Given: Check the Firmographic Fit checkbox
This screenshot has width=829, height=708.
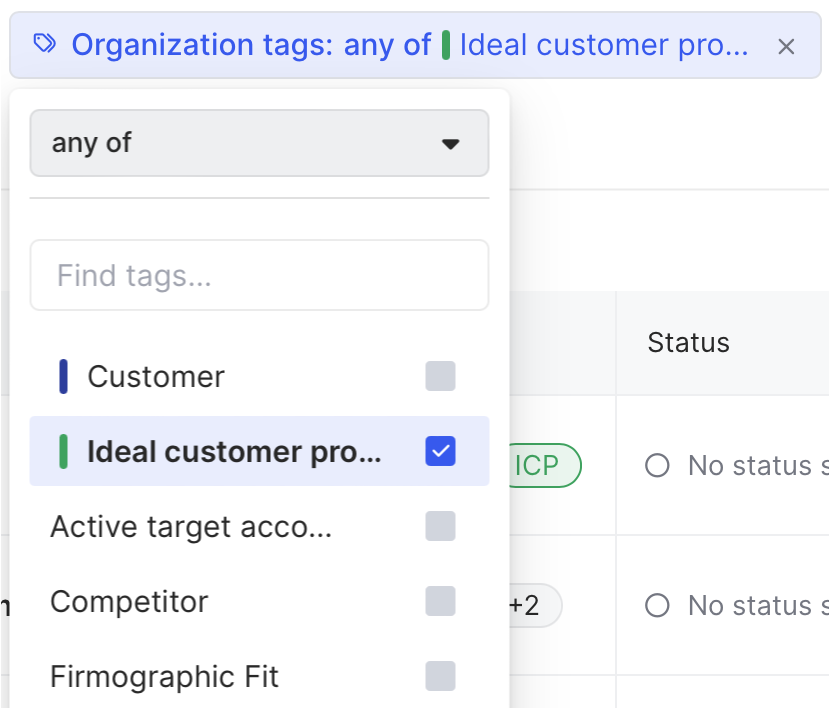Looking at the screenshot, I should coord(440,676).
